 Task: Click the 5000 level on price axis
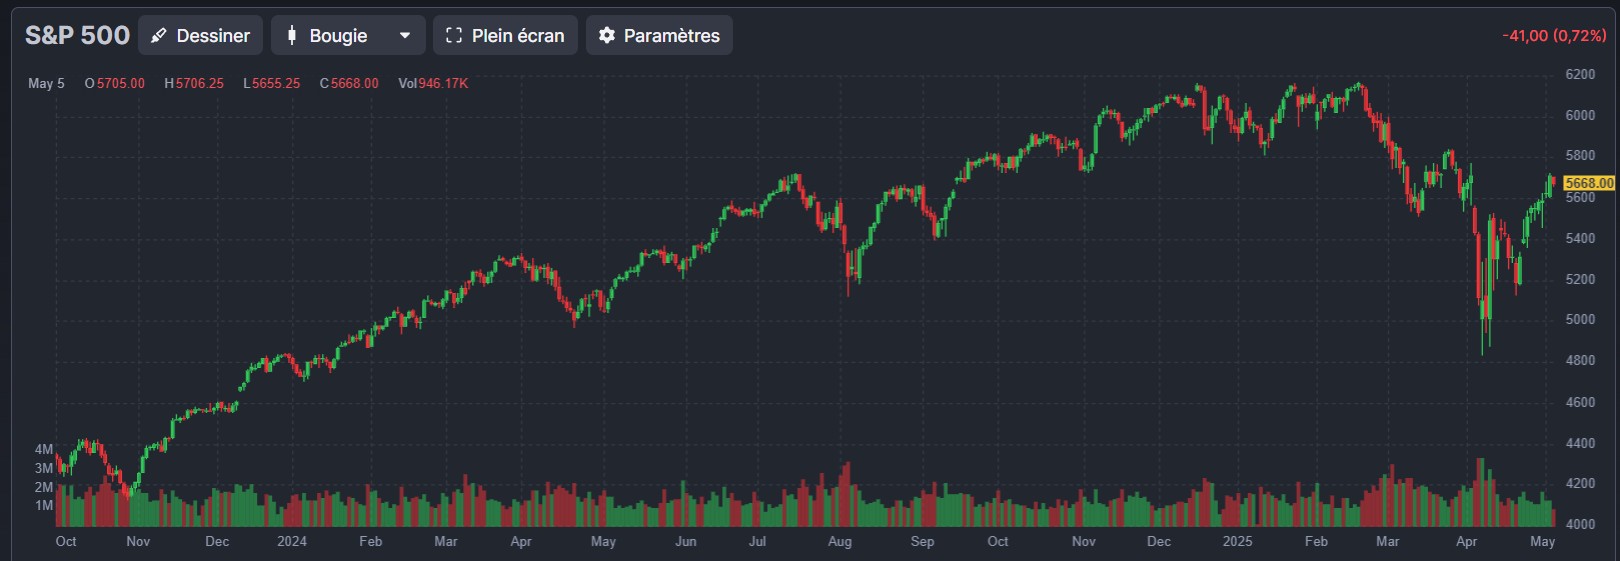(1580, 320)
